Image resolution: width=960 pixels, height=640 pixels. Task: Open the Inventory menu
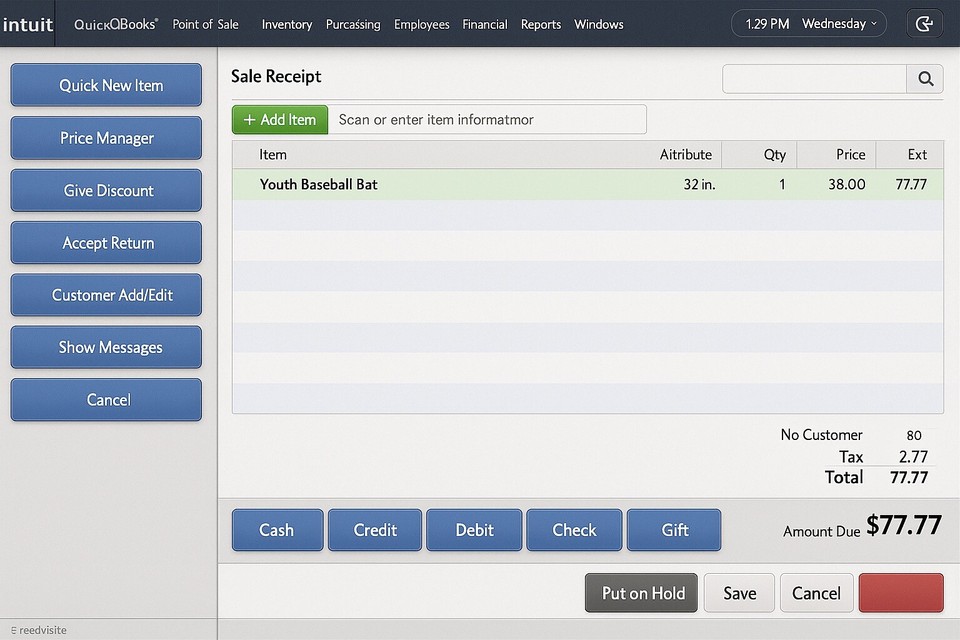tap(287, 24)
